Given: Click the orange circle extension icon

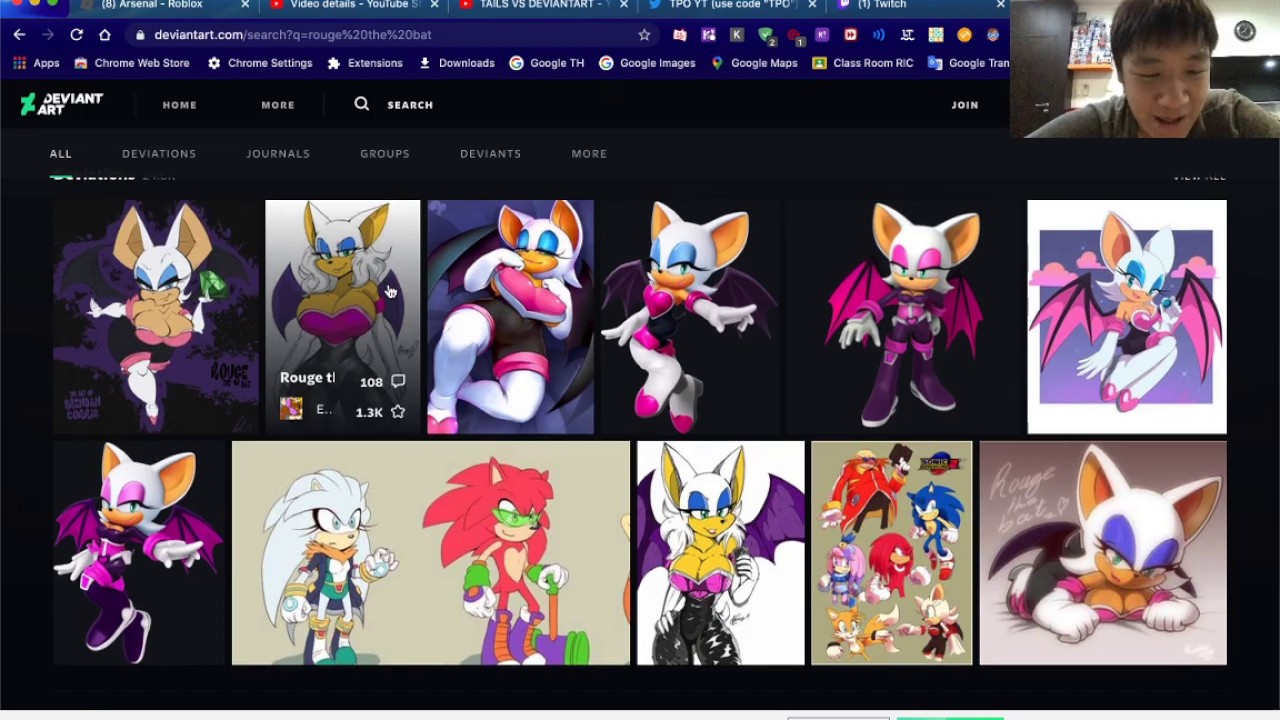Looking at the screenshot, I should click(964, 34).
